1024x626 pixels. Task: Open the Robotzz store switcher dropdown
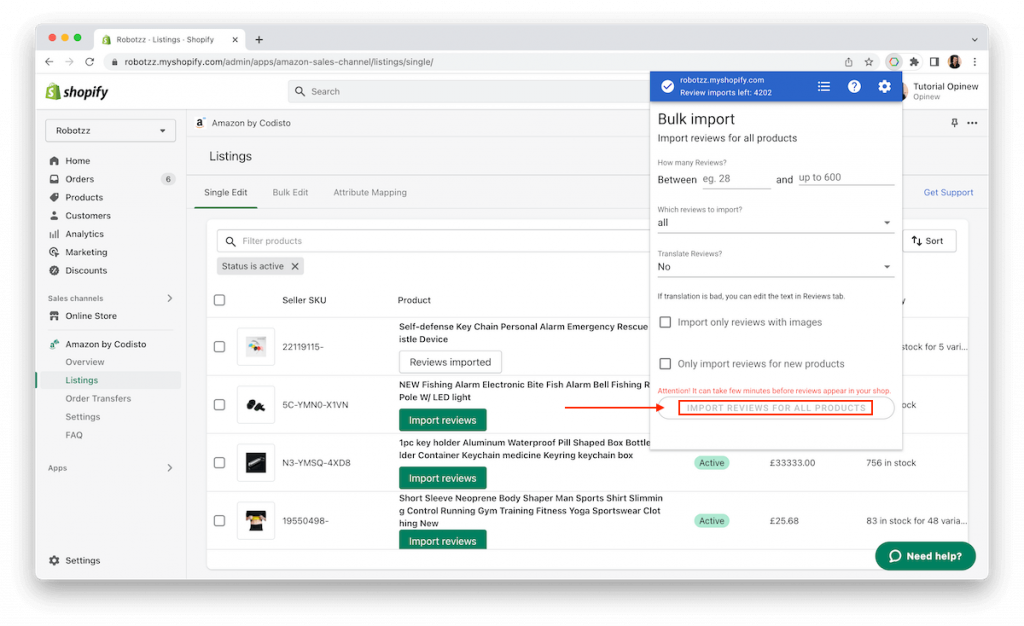(x=110, y=131)
